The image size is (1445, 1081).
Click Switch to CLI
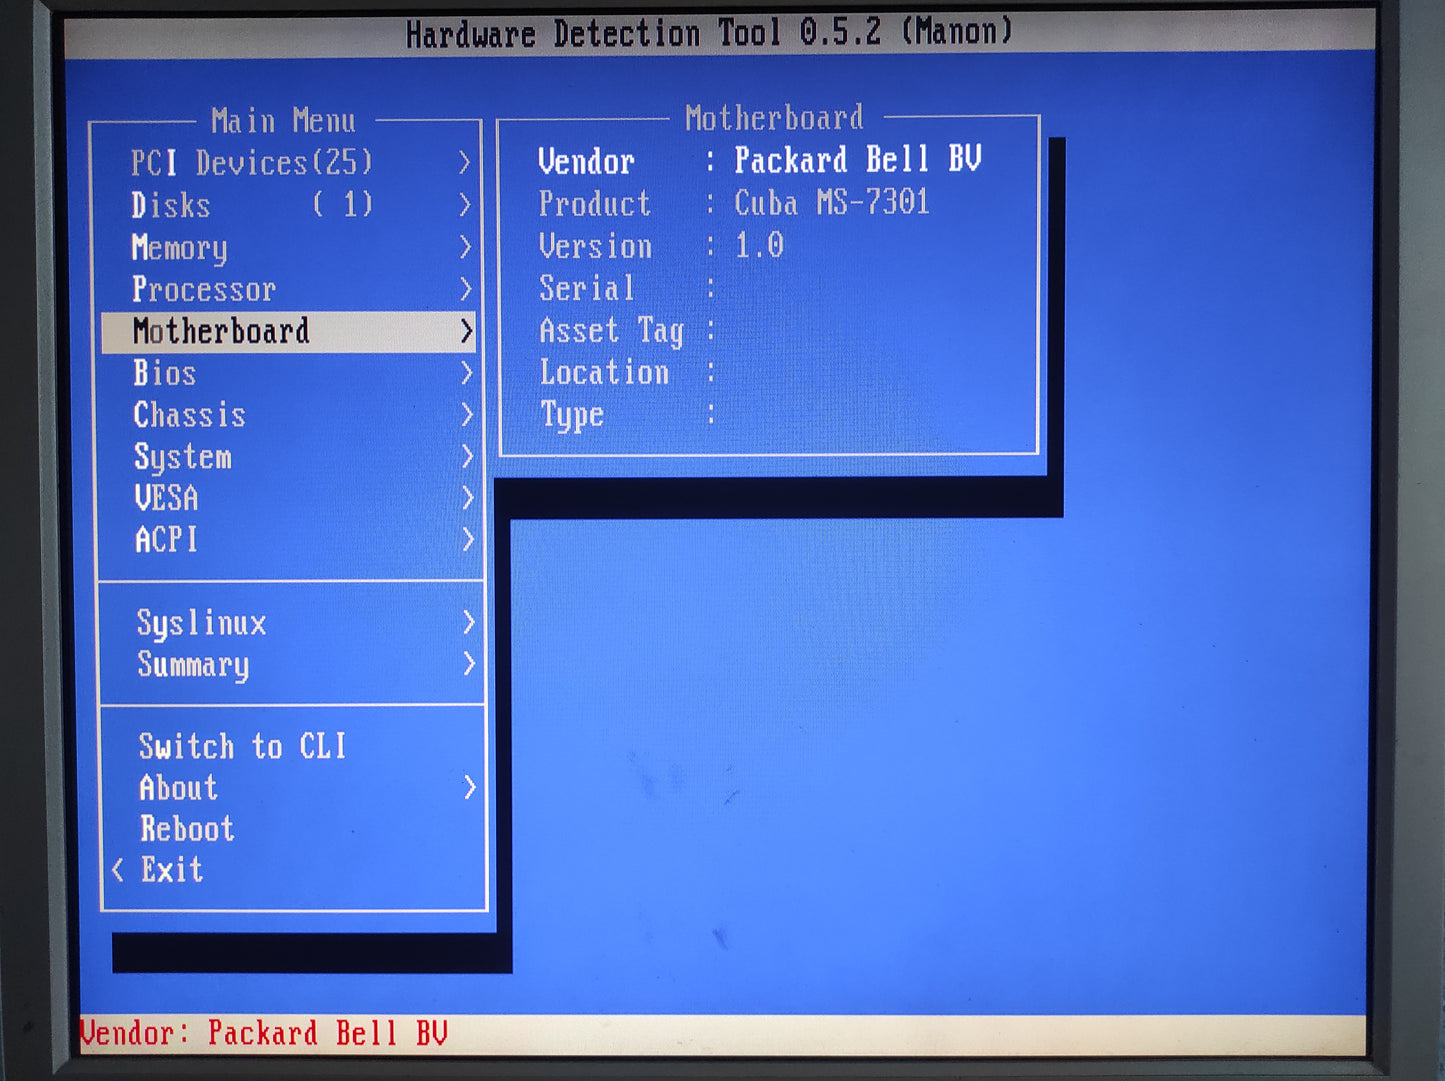pos(243,747)
